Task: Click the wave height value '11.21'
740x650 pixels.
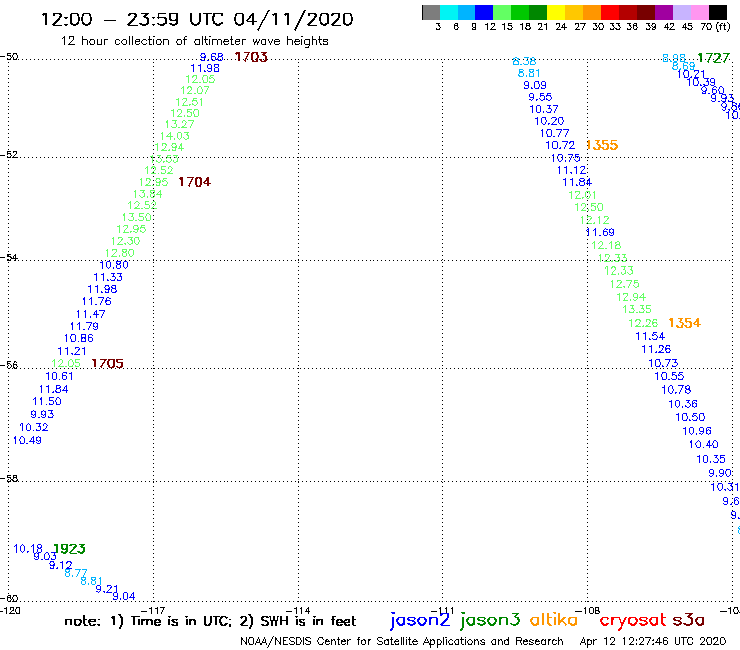Action: (x=72, y=351)
